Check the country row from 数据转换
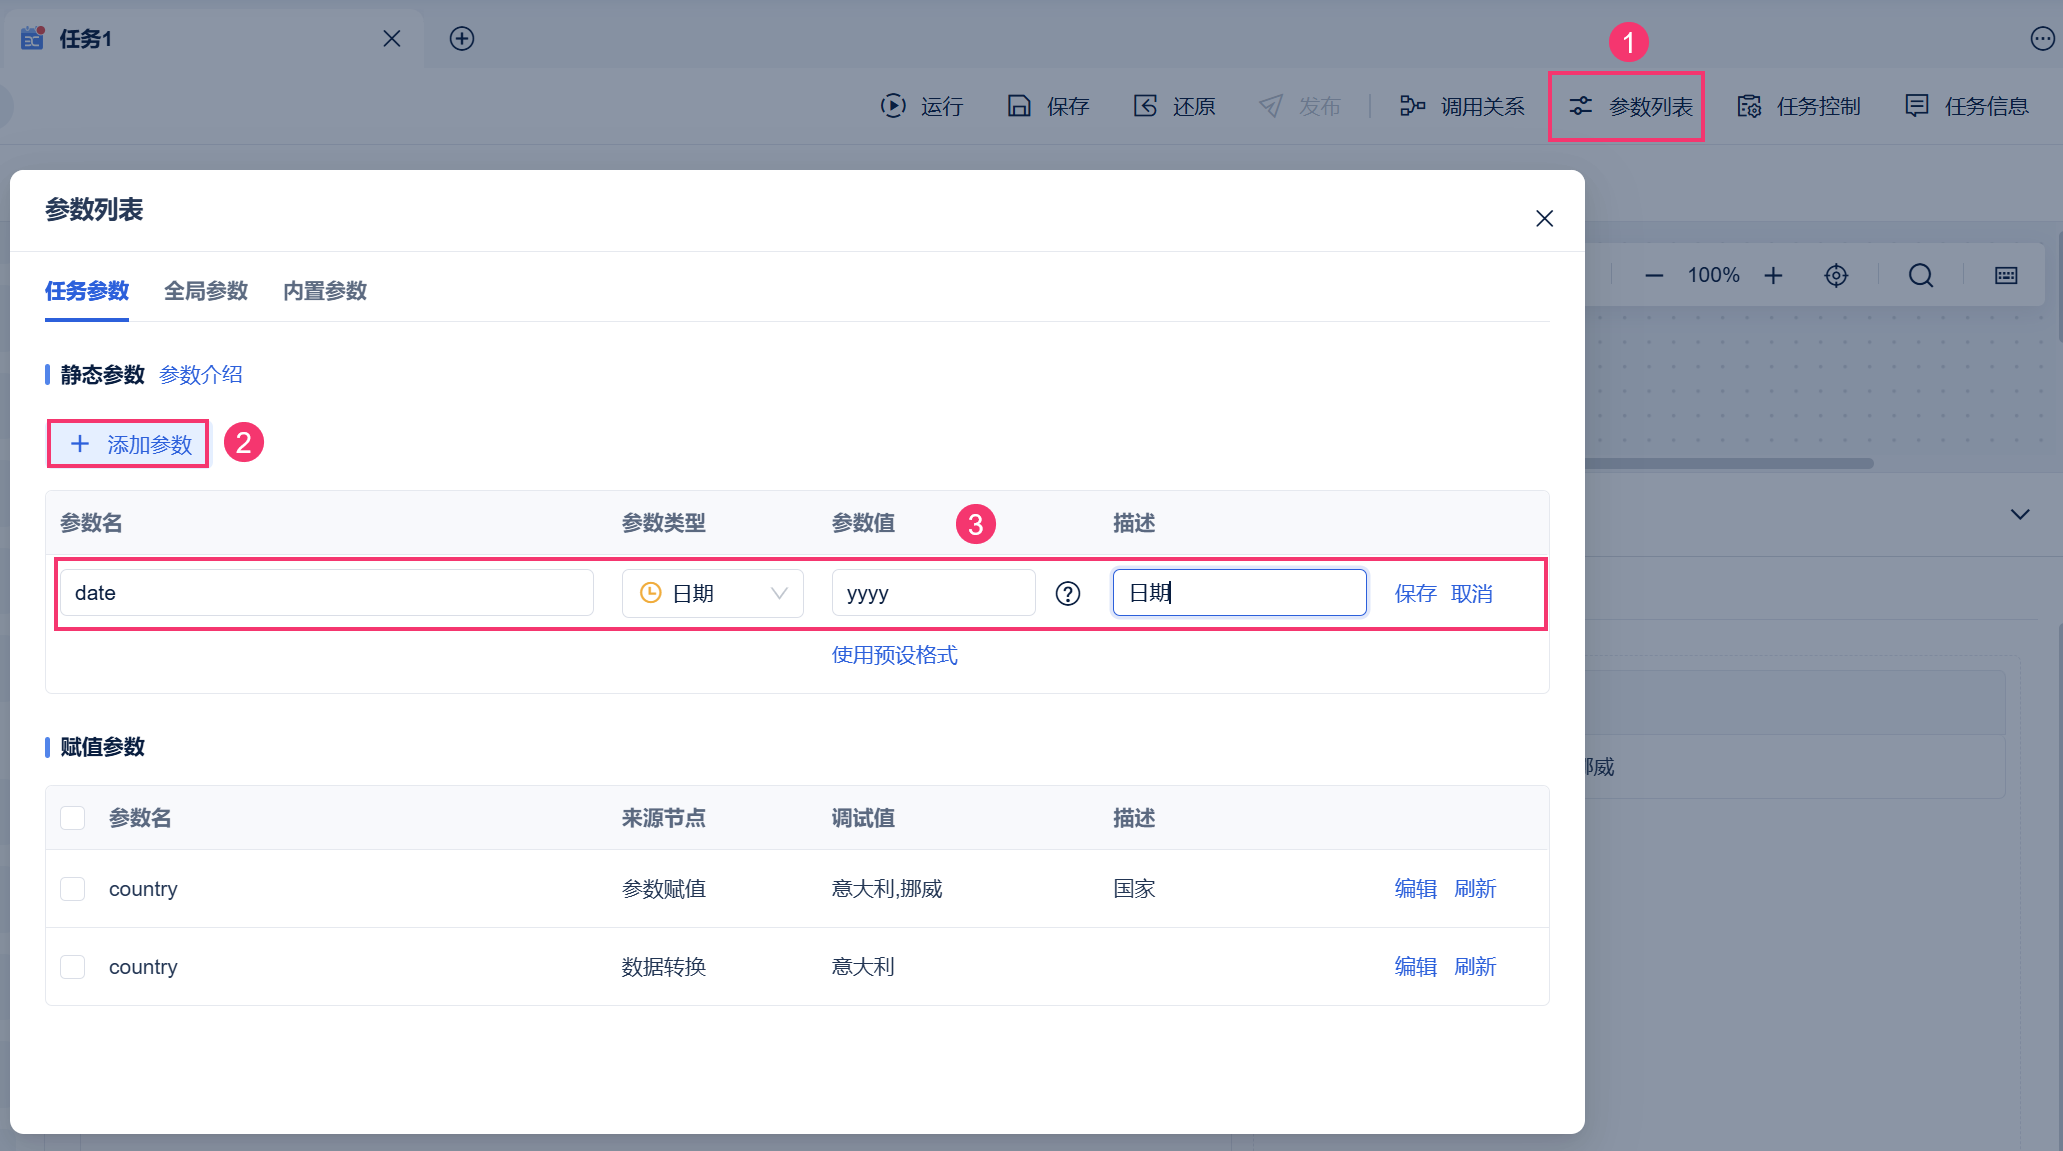 [73, 967]
